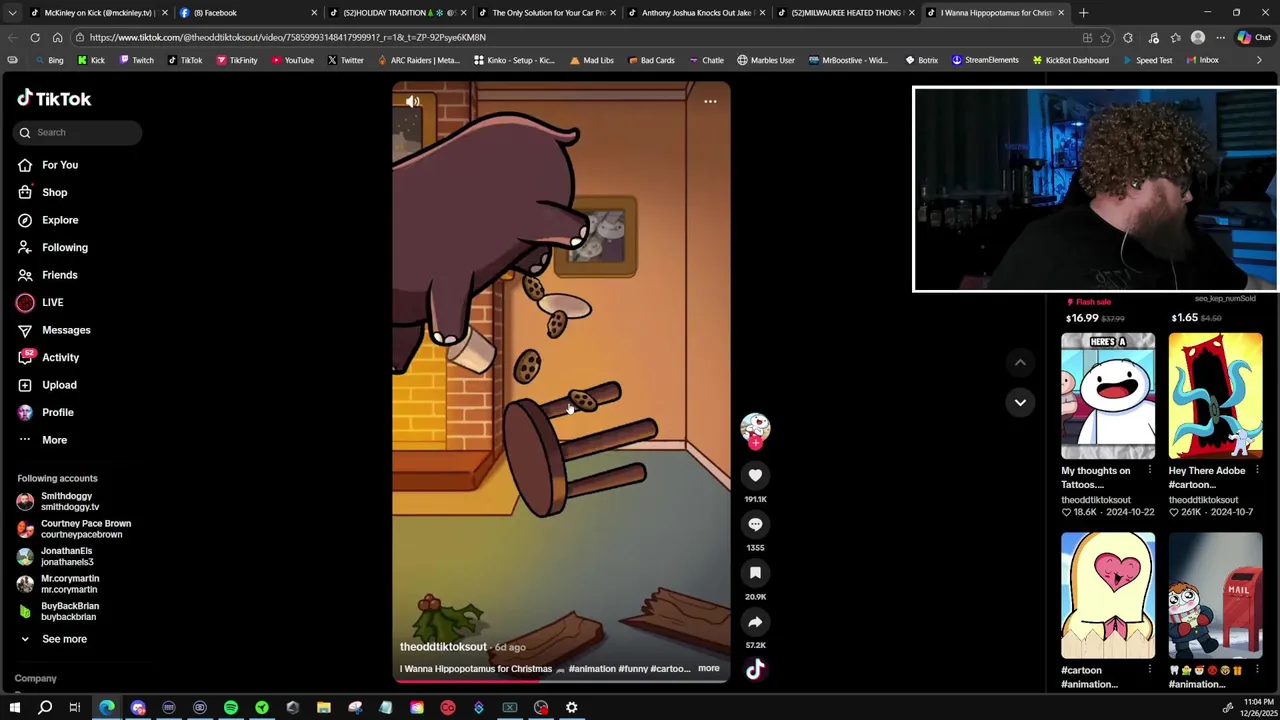This screenshot has width=1280, height=720.
Task: Open the YouTube bookmark
Action: 292,60
